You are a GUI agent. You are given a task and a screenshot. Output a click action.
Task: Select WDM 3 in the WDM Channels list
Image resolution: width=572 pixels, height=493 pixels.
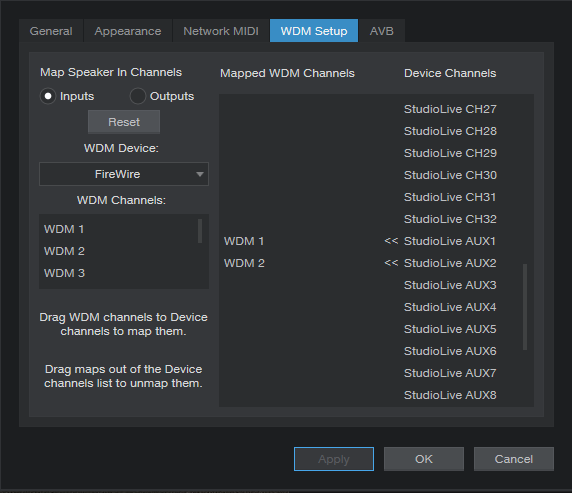point(65,273)
